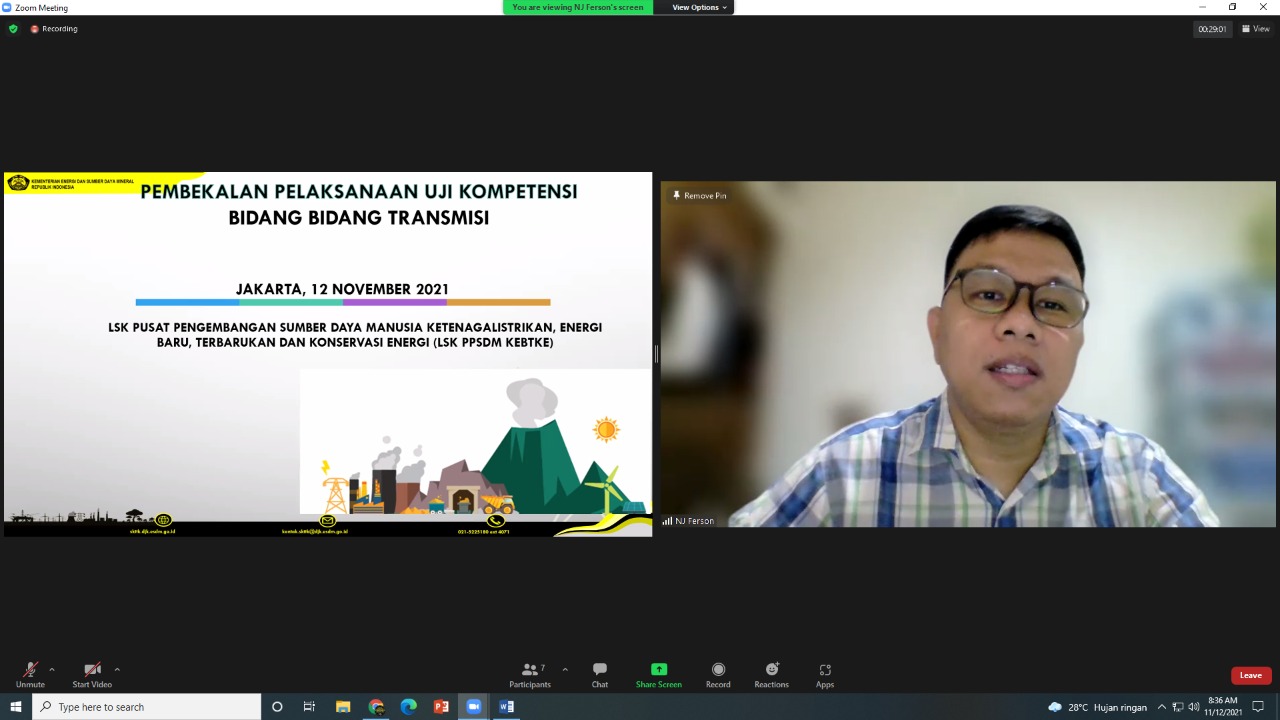1280x720 pixels.
Task: Remove Pin from NJ Ferson's video
Action: [697, 195]
